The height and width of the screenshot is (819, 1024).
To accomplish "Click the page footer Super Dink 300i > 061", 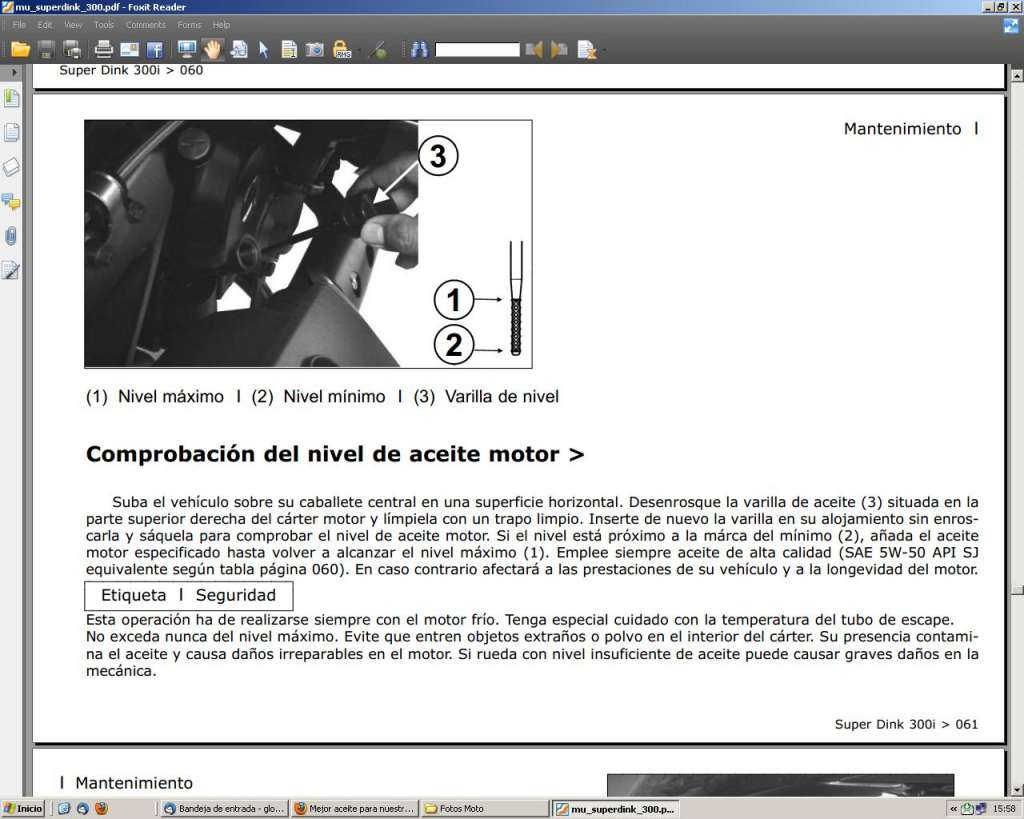I will point(906,724).
